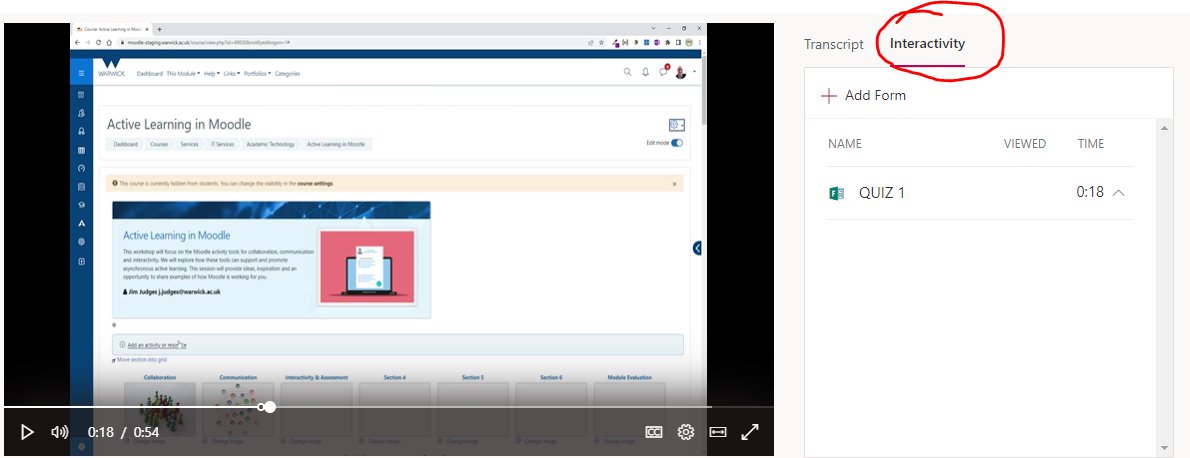
Task: Open the video in fullscreen
Action: coord(750,432)
